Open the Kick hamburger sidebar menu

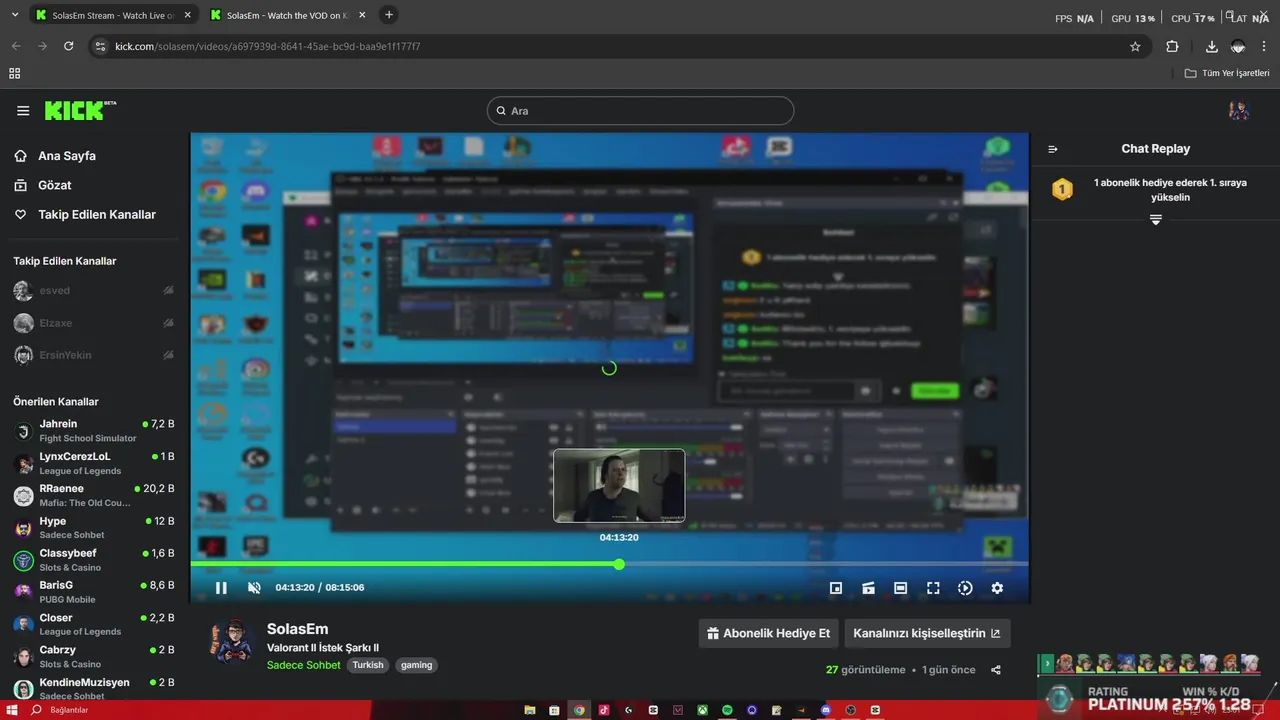[x=23, y=111]
